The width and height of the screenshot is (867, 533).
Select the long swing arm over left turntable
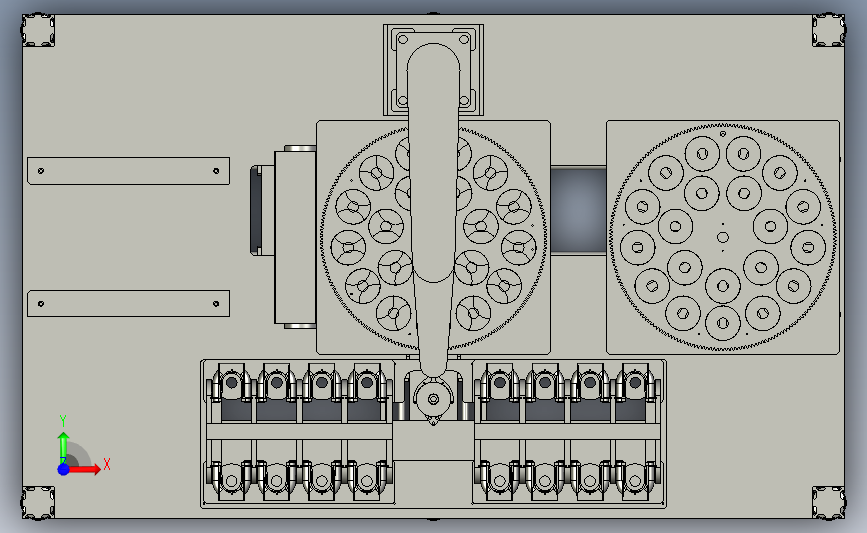[x=434, y=210]
